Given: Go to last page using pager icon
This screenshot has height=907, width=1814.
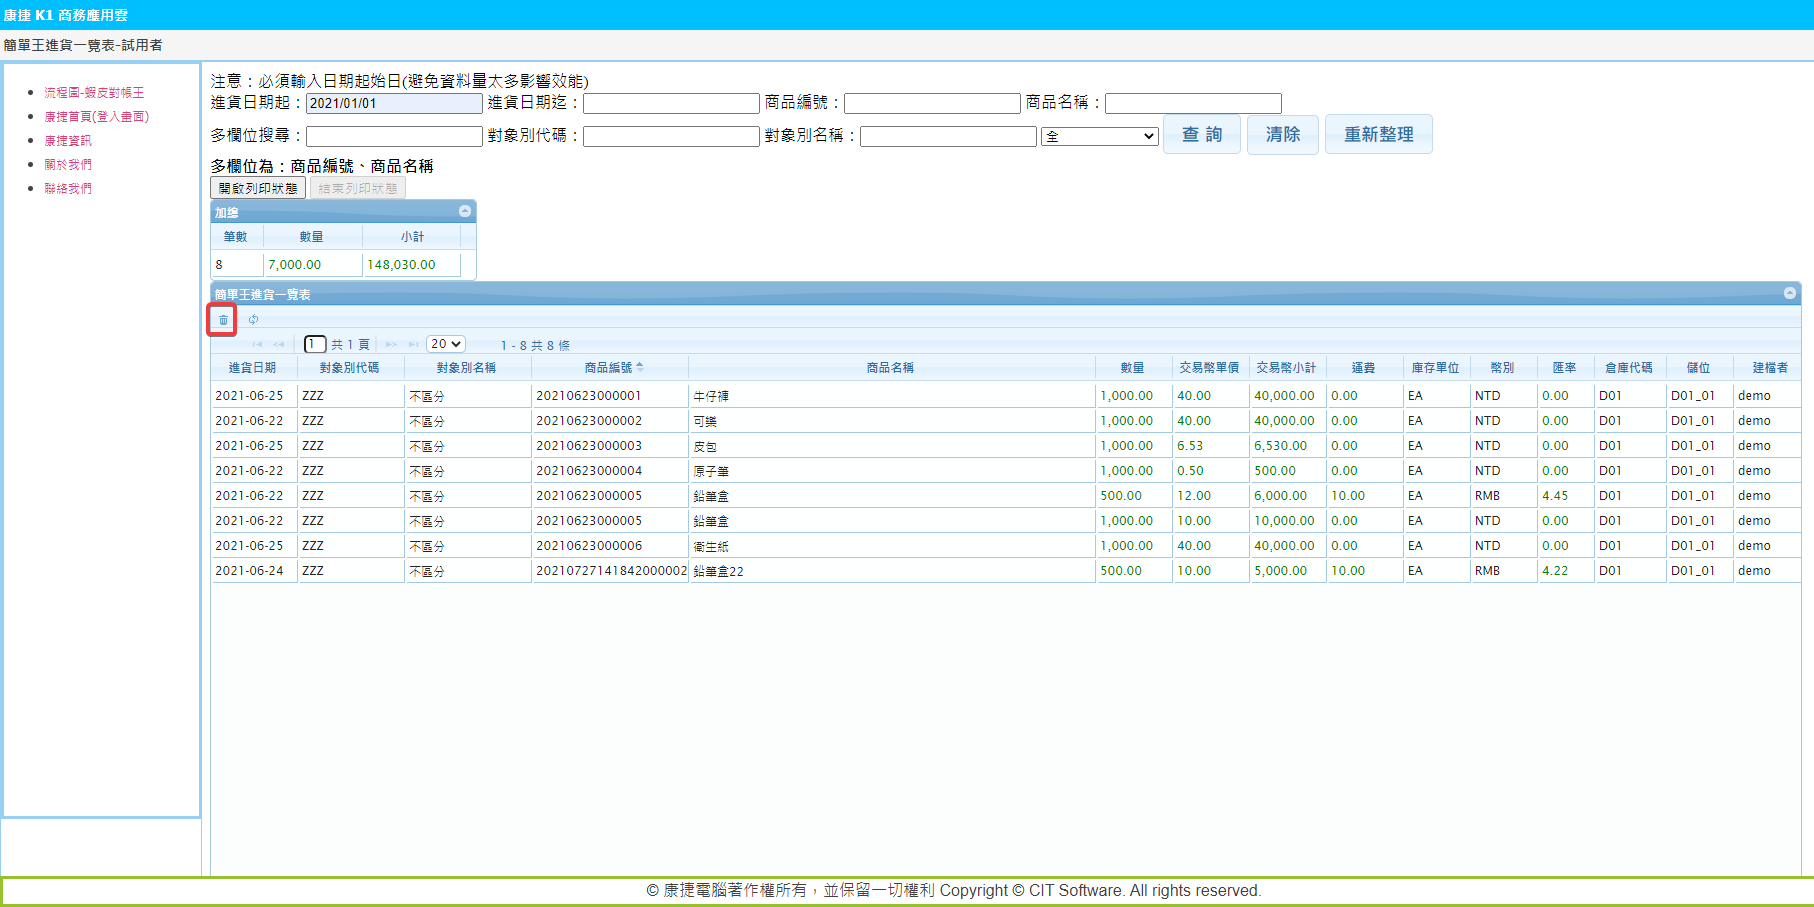Looking at the screenshot, I should click(413, 345).
